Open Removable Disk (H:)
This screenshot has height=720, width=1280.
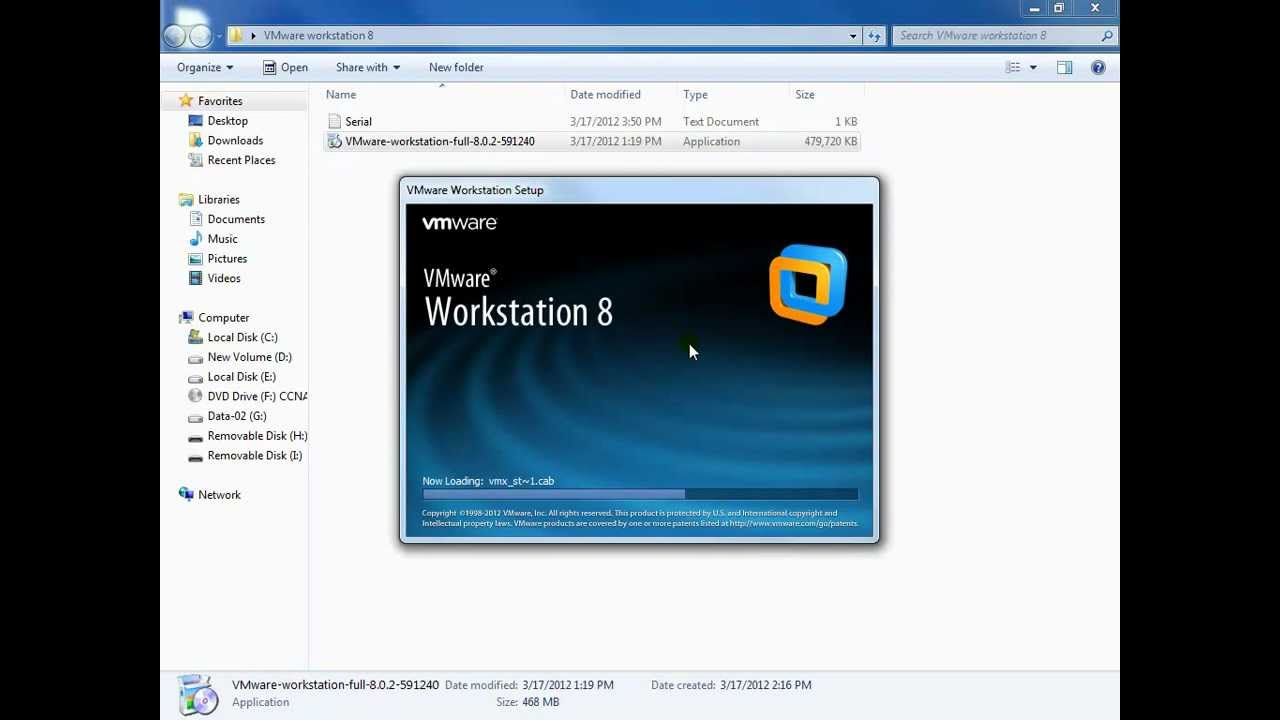point(257,436)
